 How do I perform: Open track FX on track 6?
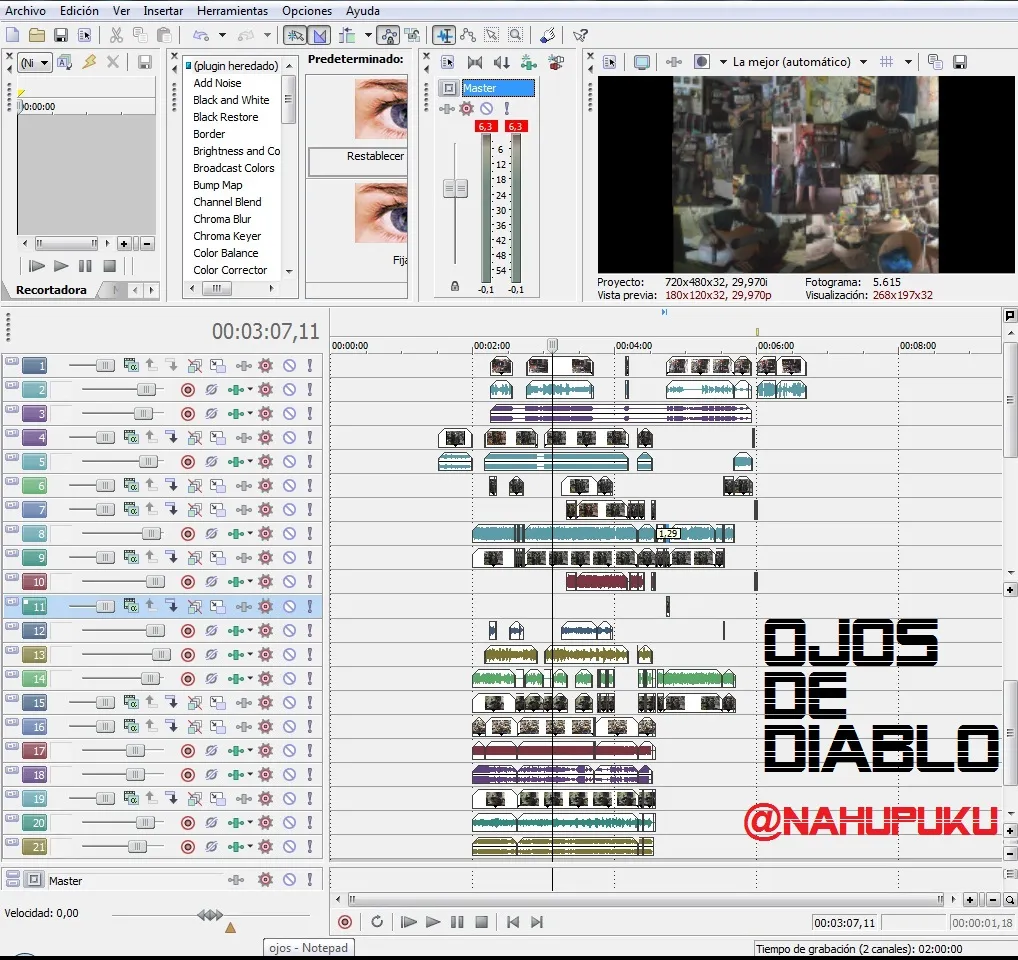265,486
